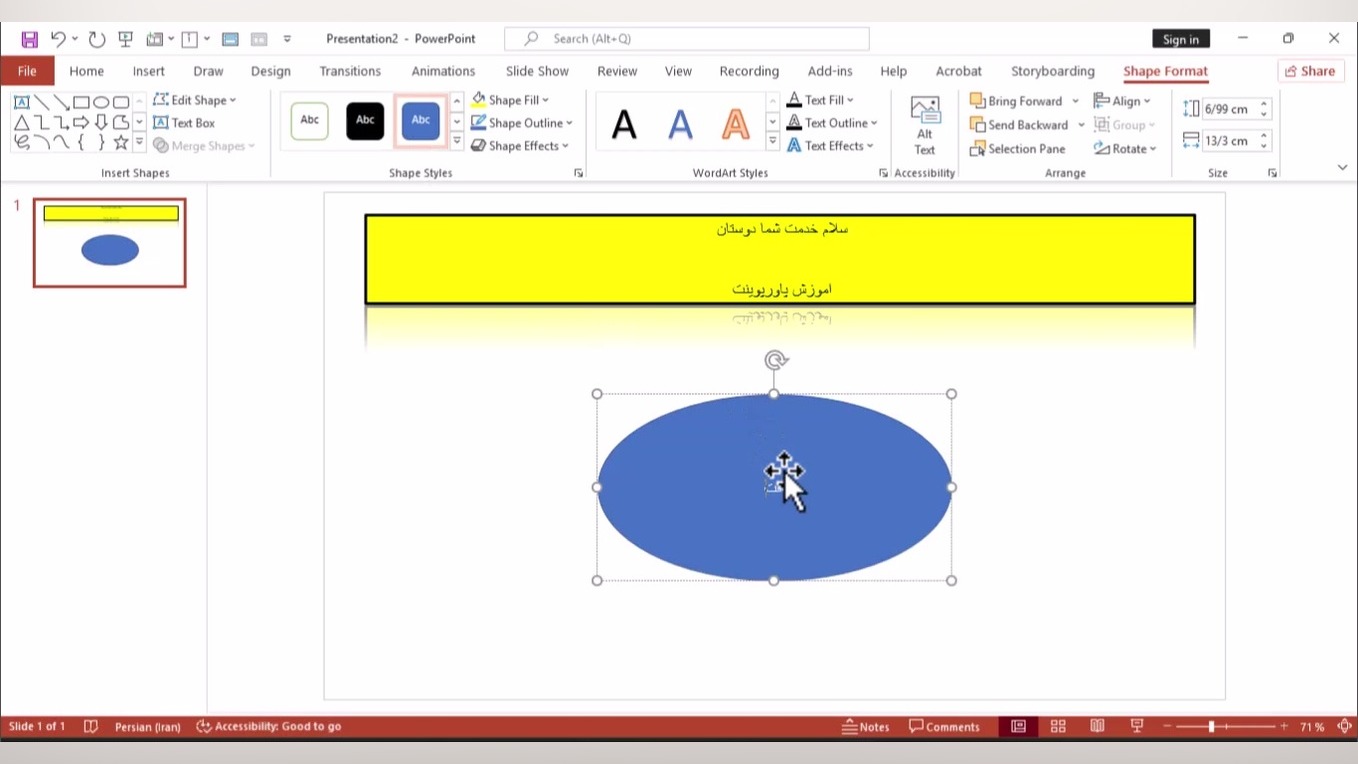Choose the rectangle shape in the shapes gallery
Image resolution: width=1358 pixels, height=764 pixels.
click(x=81, y=102)
